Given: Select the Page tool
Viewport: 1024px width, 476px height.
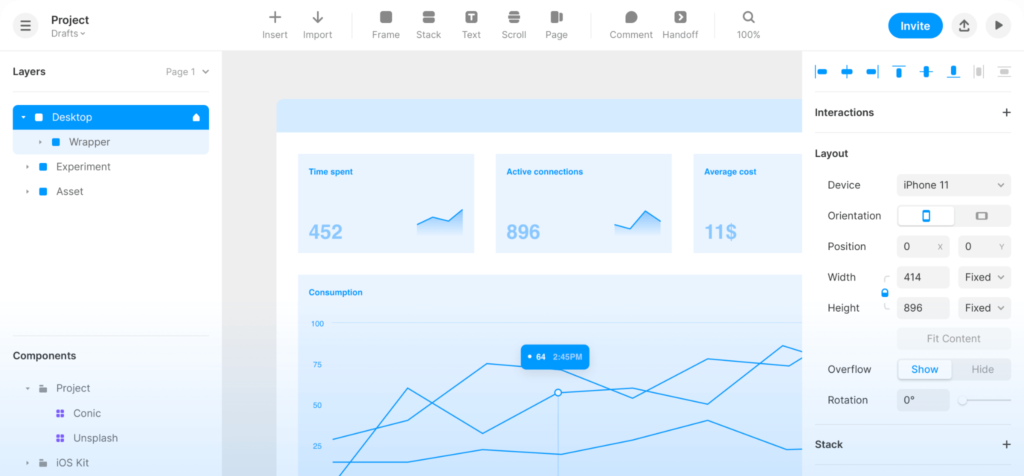Looking at the screenshot, I should 556,25.
